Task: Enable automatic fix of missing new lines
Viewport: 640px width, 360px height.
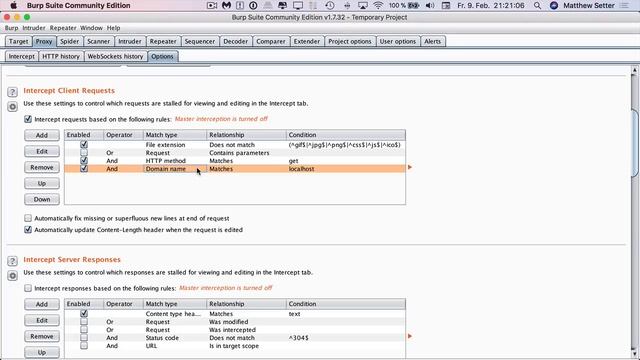Action: tap(28, 218)
